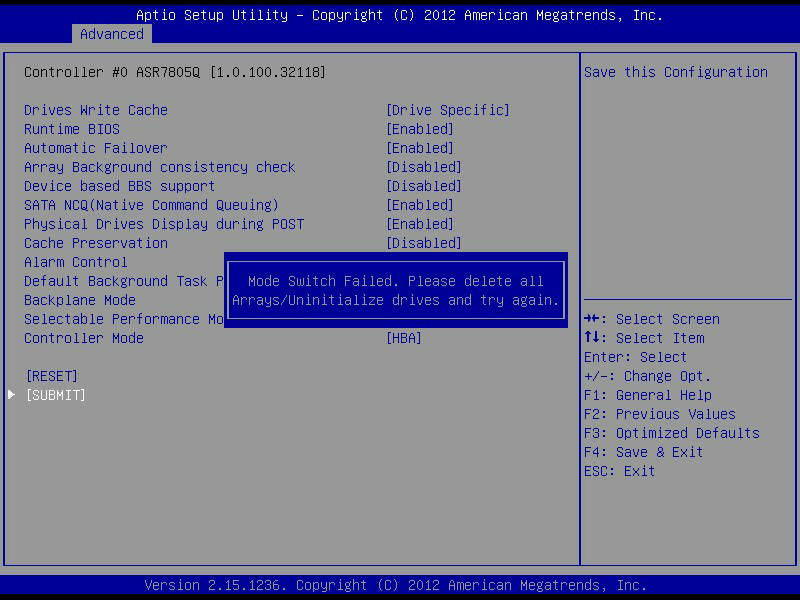800x600 pixels.
Task: Click the +/-: Change Opt. hint
Action: pyautogui.click(x=648, y=377)
